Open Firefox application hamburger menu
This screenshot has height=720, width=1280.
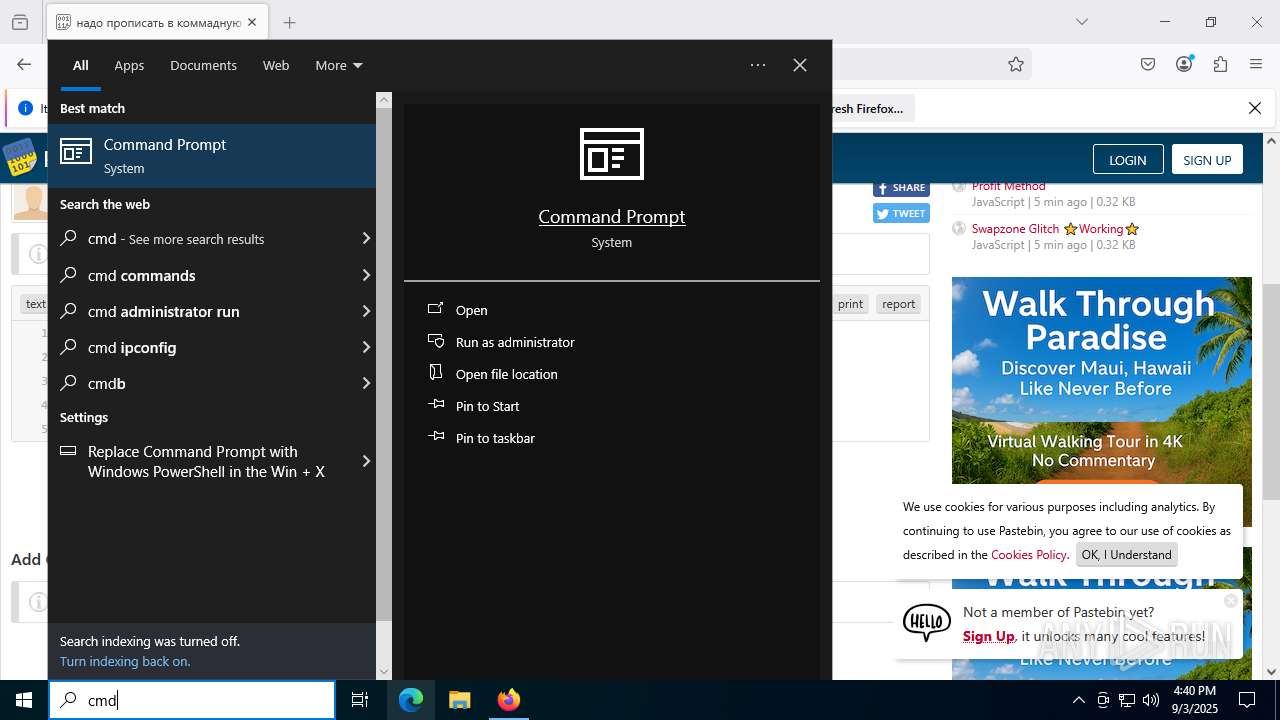click(1256, 64)
